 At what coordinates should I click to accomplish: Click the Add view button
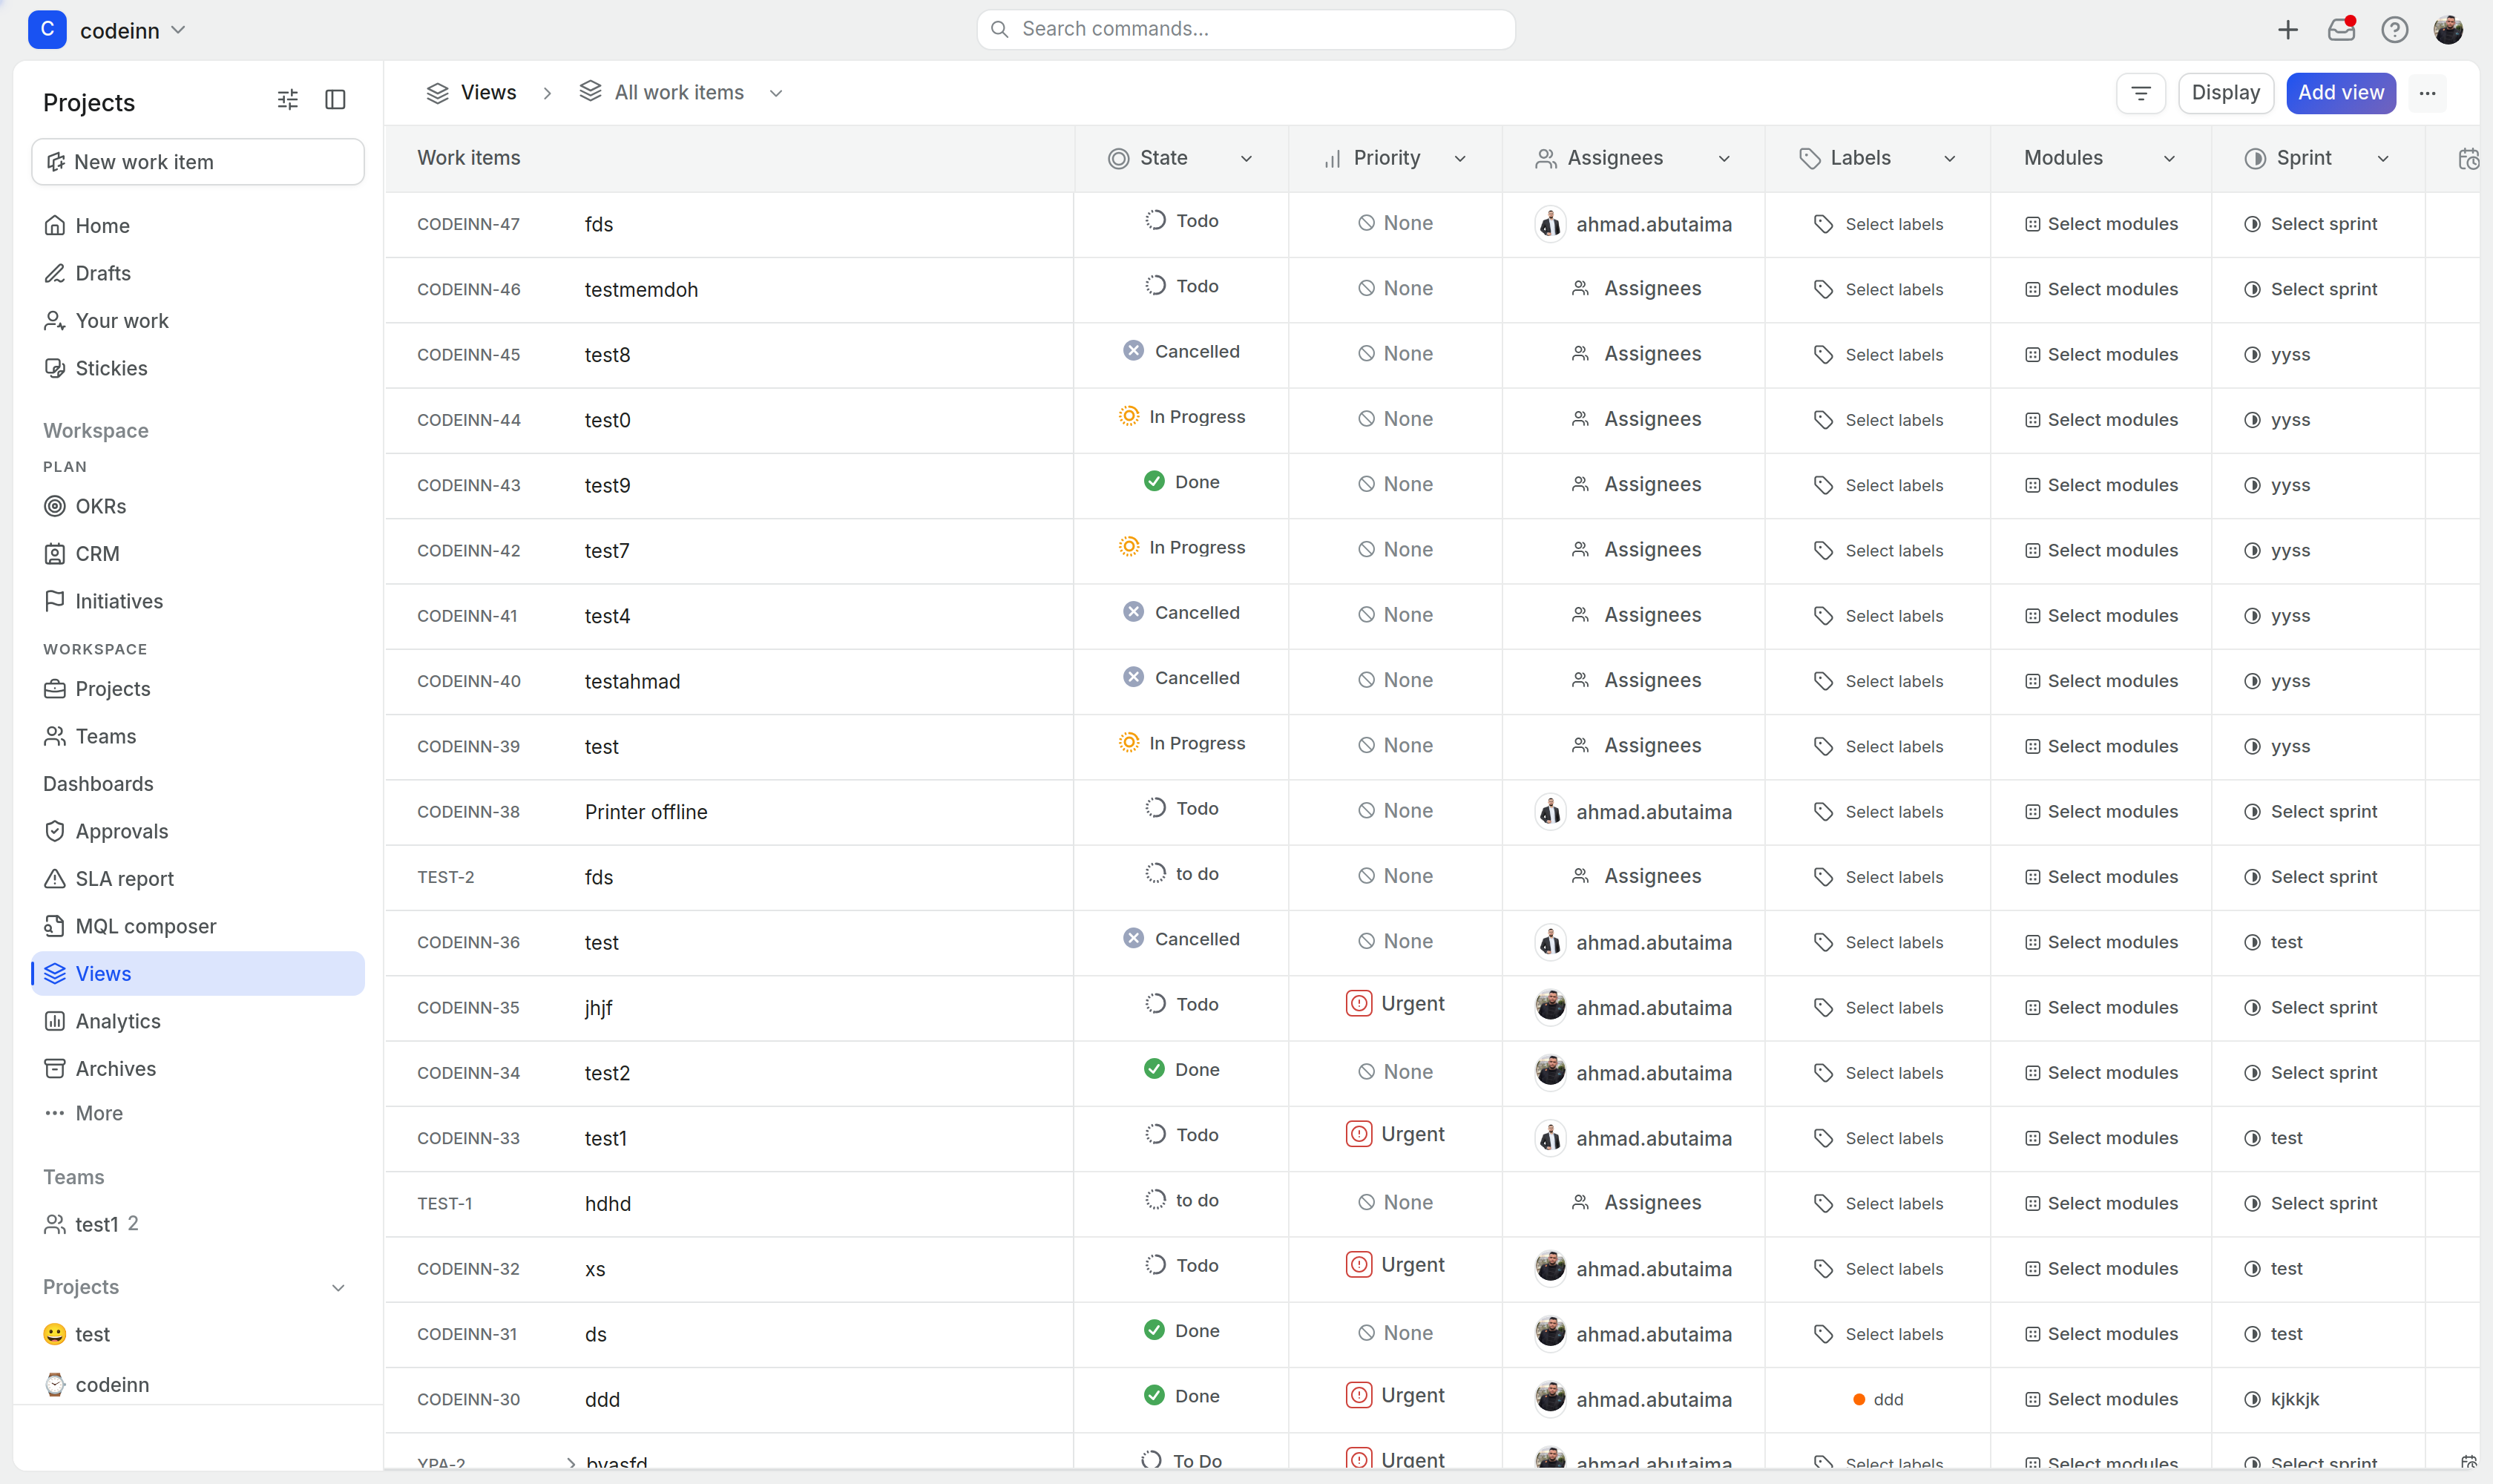click(x=2341, y=93)
